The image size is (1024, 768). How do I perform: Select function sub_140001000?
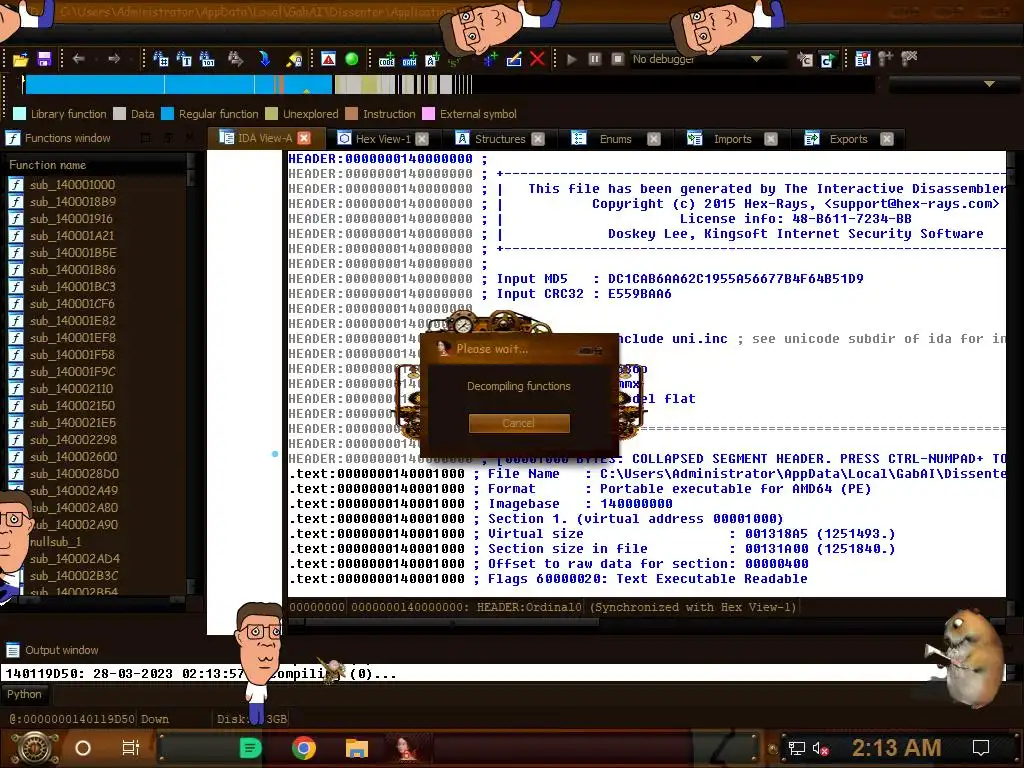point(72,185)
